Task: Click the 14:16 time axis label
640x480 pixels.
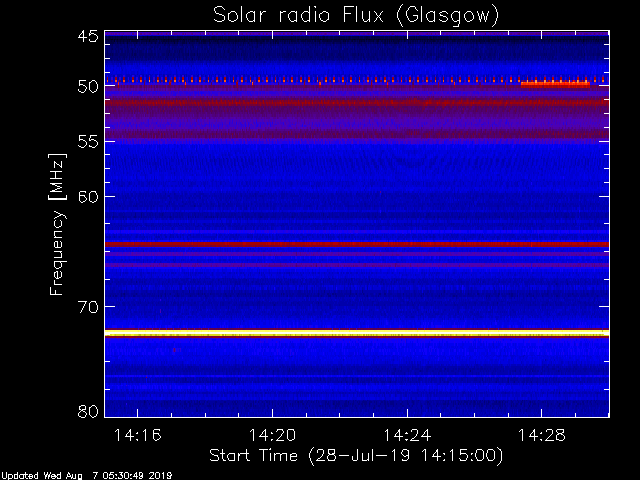Action: point(138,435)
